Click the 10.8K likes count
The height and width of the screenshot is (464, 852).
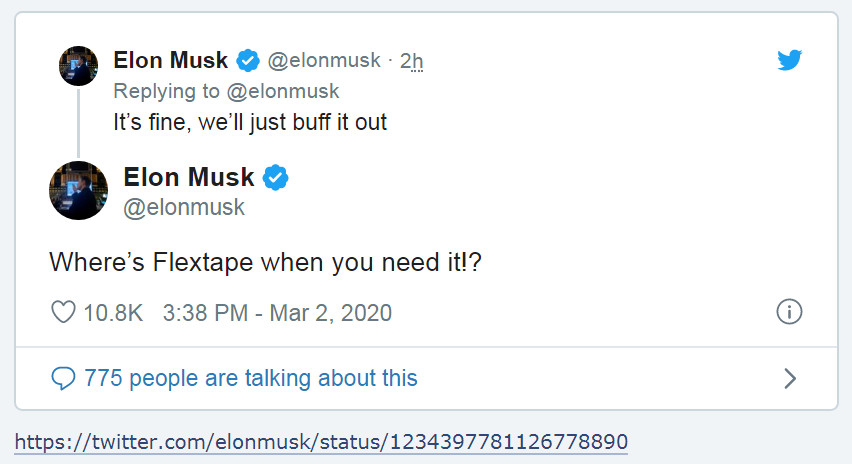[113, 313]
